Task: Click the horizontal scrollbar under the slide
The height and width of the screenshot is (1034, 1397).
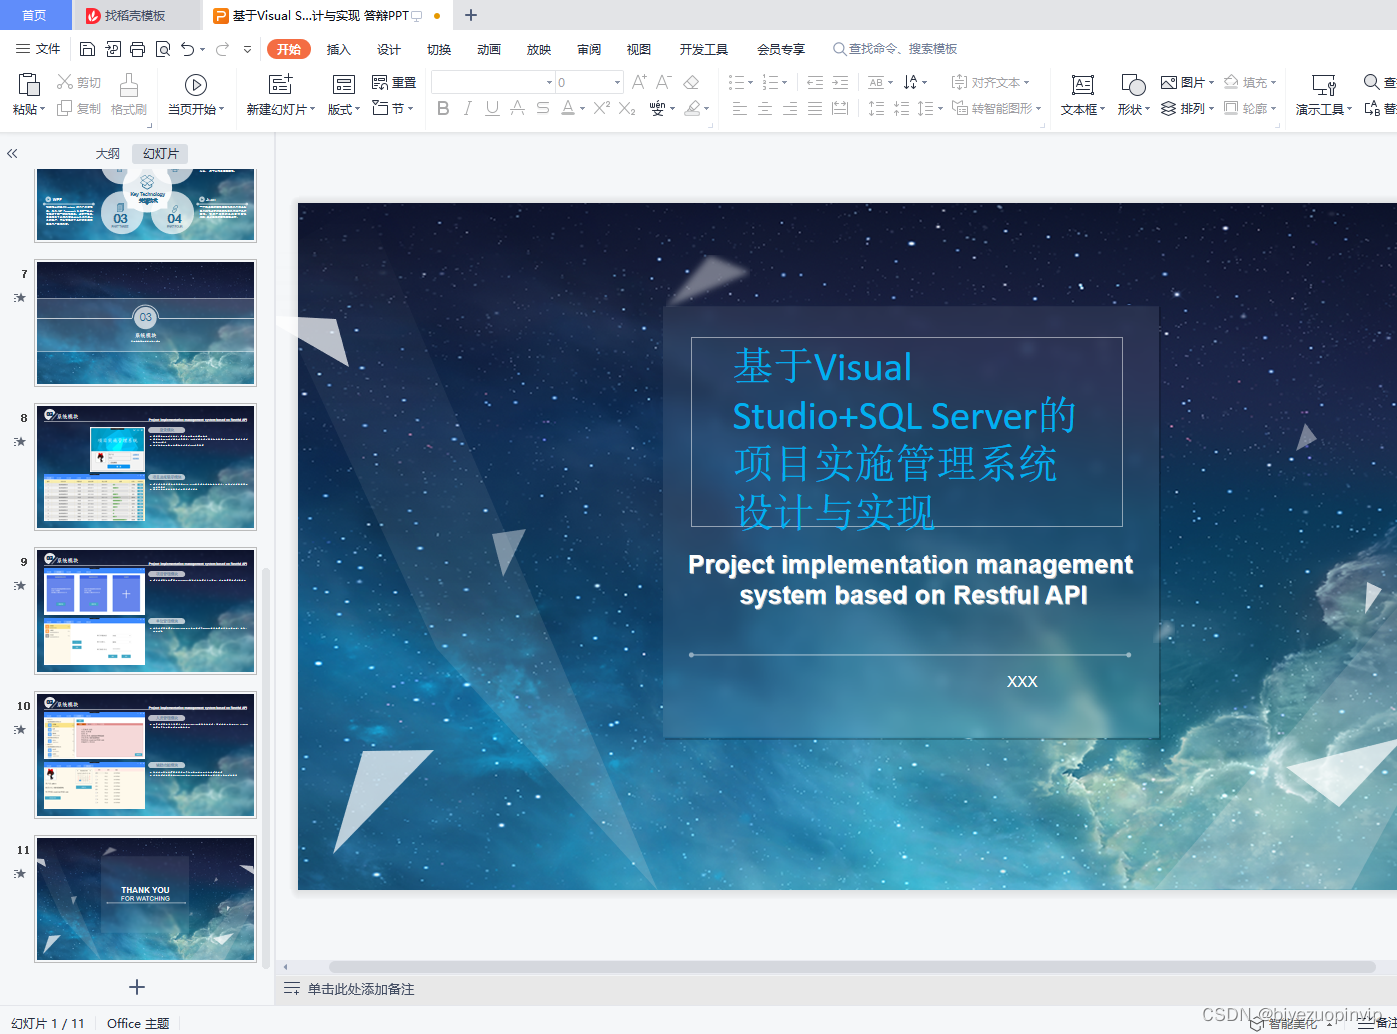Action: [852, 967]
